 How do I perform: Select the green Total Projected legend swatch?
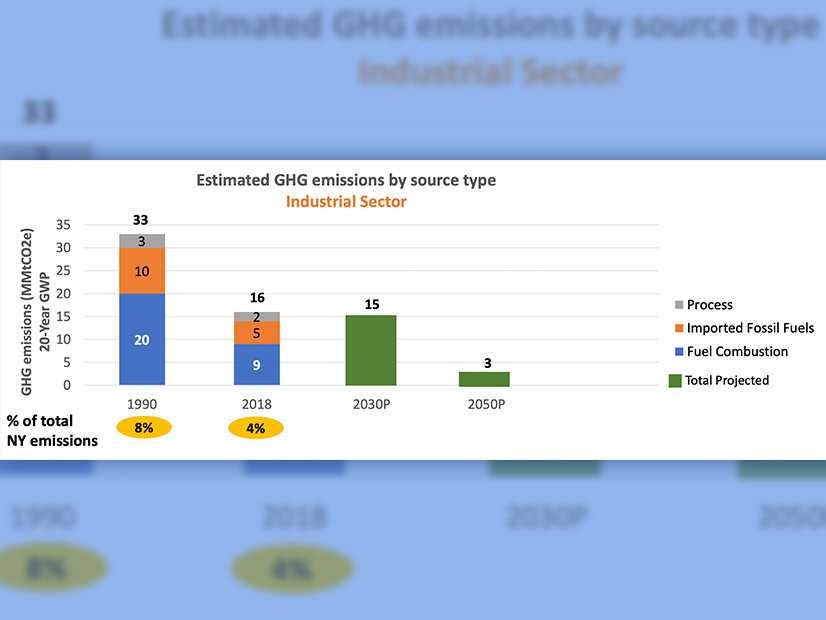point(675,380)
